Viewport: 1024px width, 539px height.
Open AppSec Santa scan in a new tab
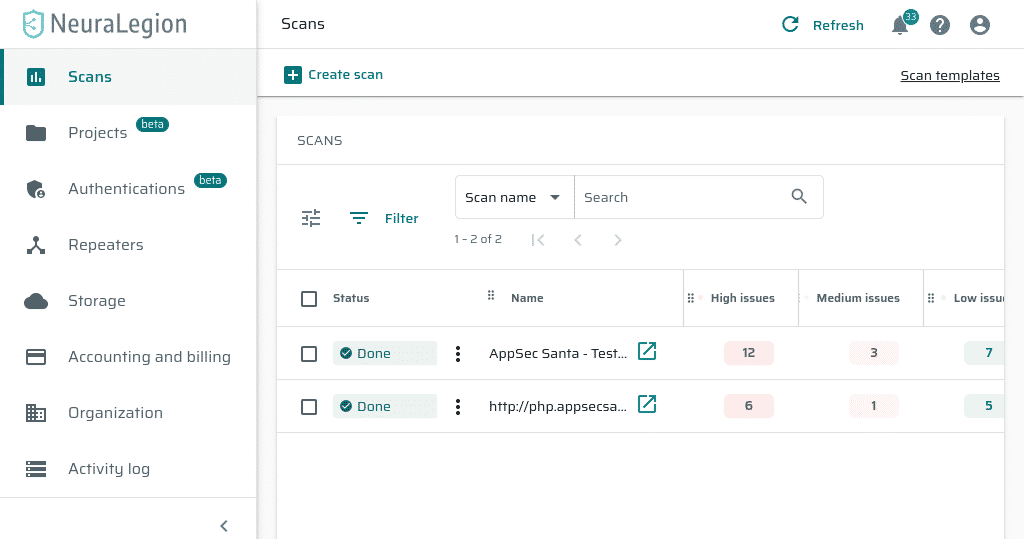coord(647,351)
